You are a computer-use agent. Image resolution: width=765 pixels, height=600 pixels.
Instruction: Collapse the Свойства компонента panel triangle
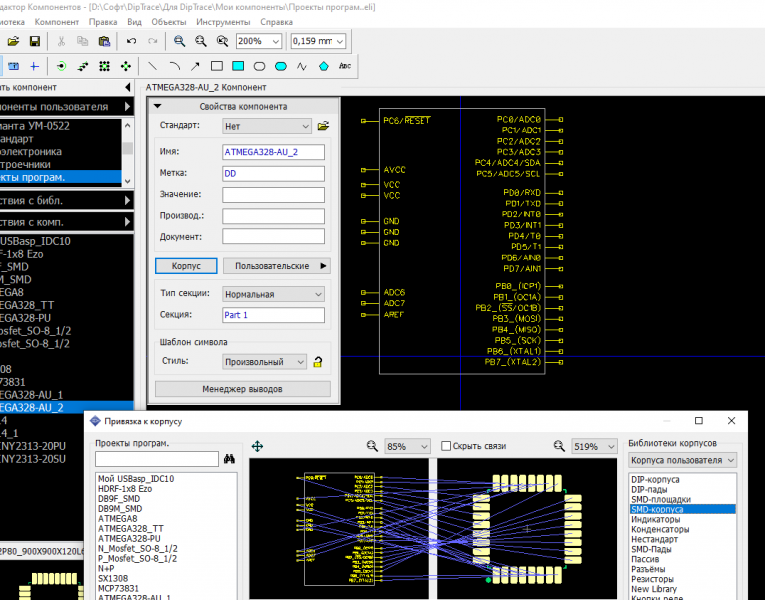tap(158, 106)
